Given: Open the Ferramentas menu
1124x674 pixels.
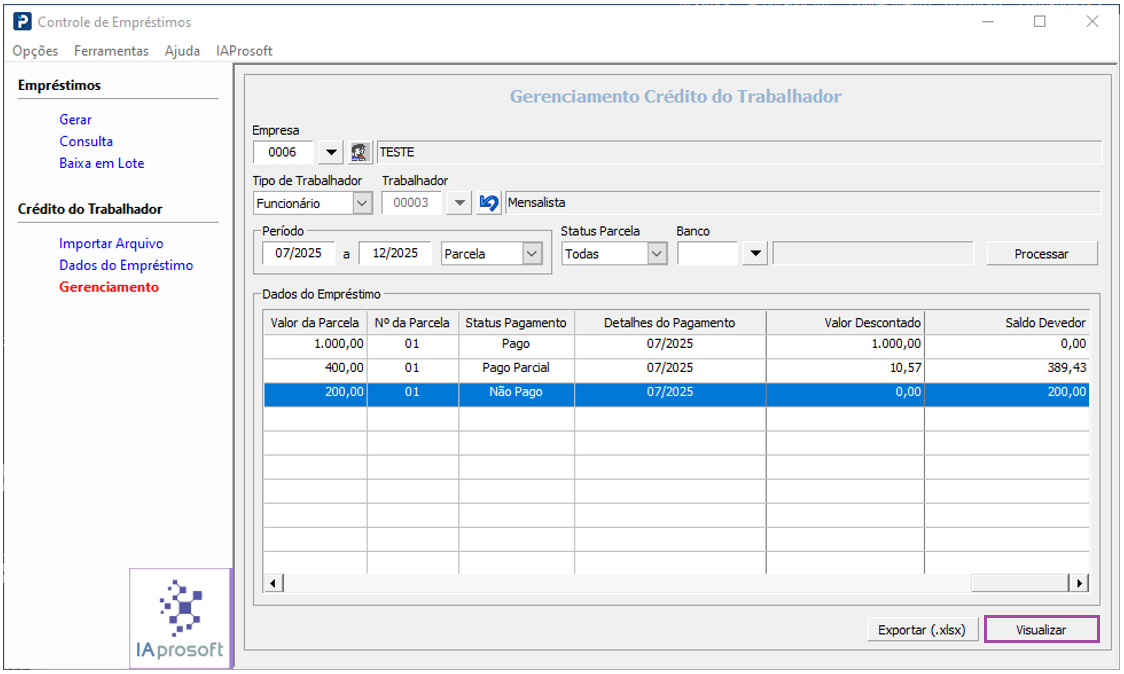Looking at the screenshot, I should (x=111, y=51).
